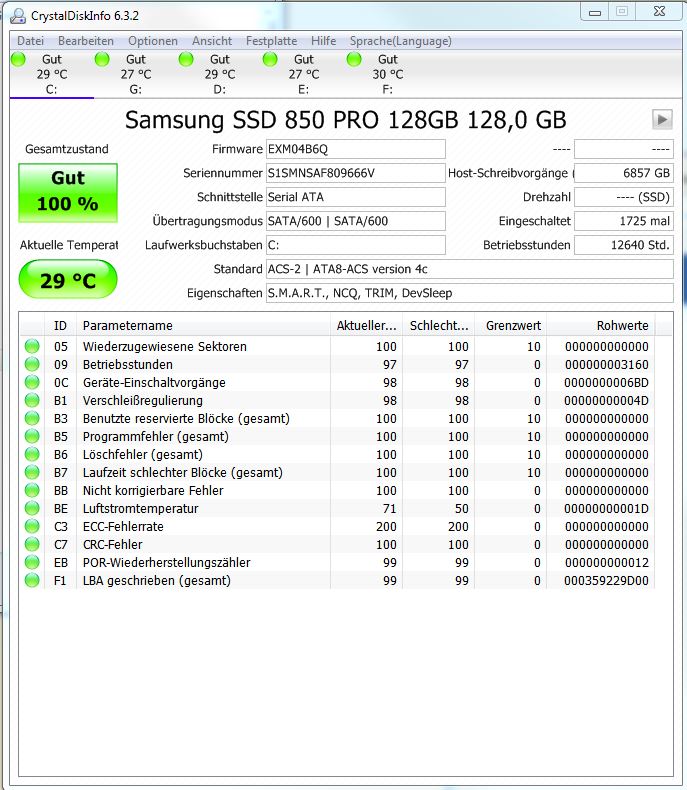Click status dot for Programmfehler row
Viewport: 687px width, 790px height.
coord(32,436)
